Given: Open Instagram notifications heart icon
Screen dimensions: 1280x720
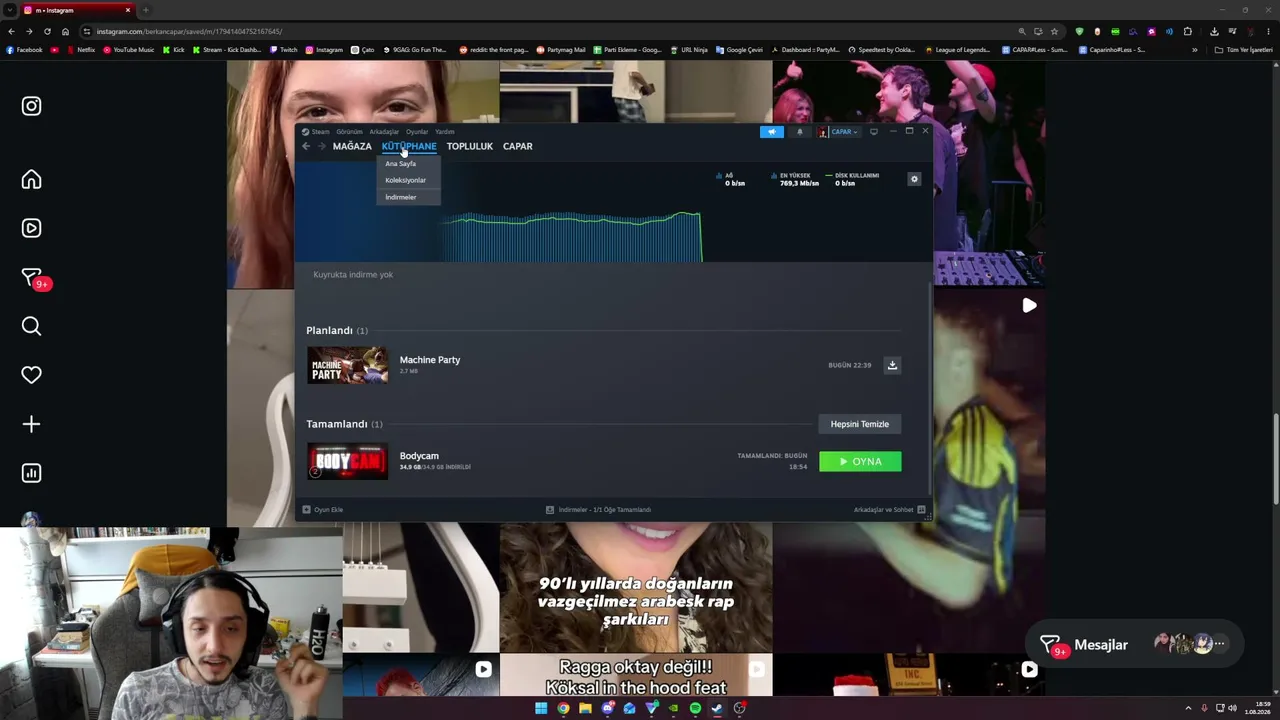Looking at the screenshot, I should 31,375.
